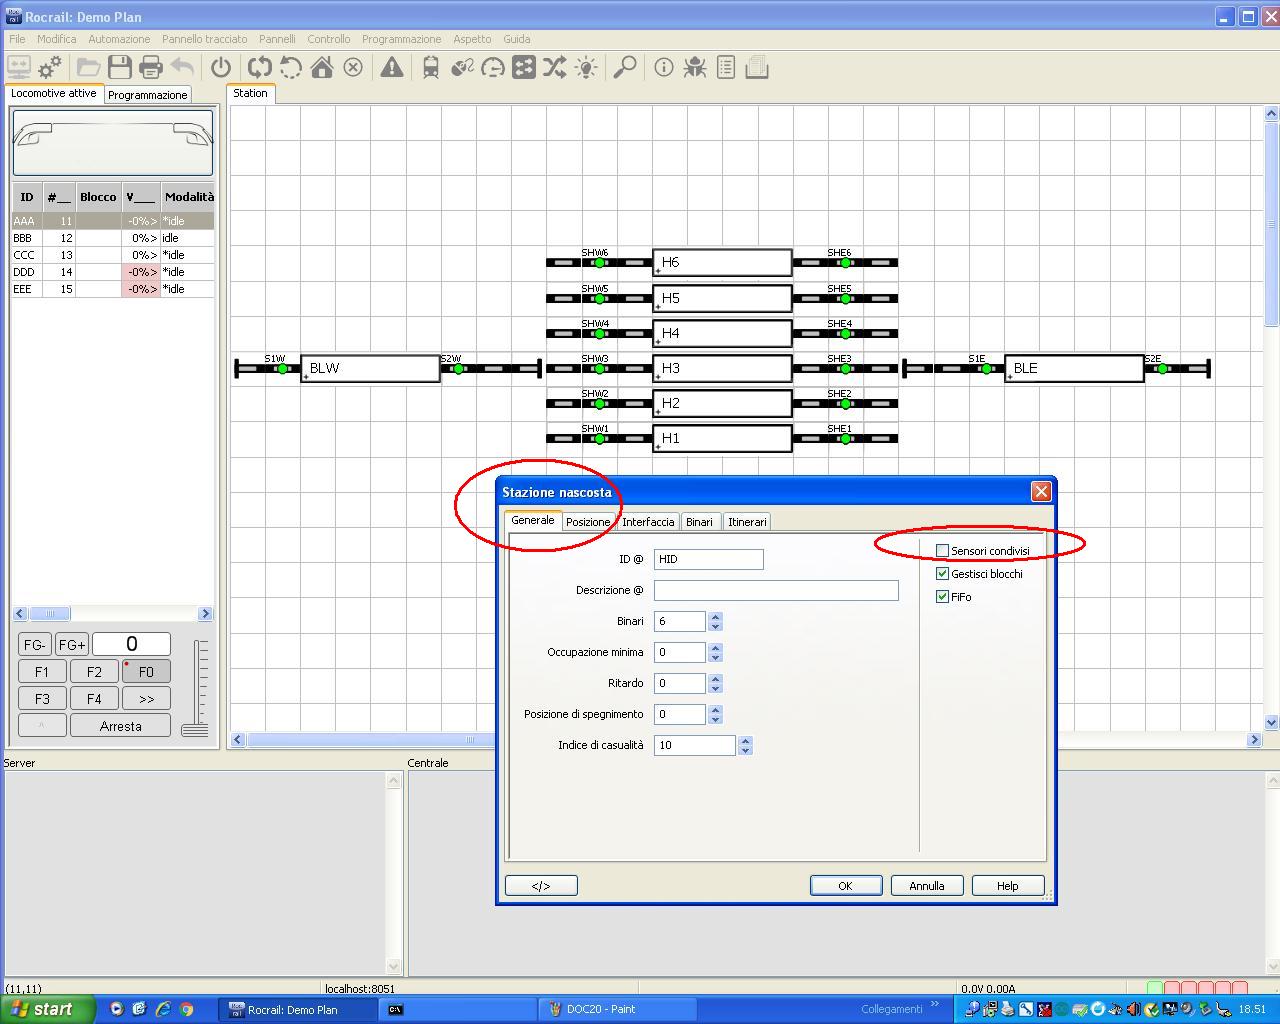Open locomotives table train icon
This screenshot has width=1280, height=1024.
[431, 68]
